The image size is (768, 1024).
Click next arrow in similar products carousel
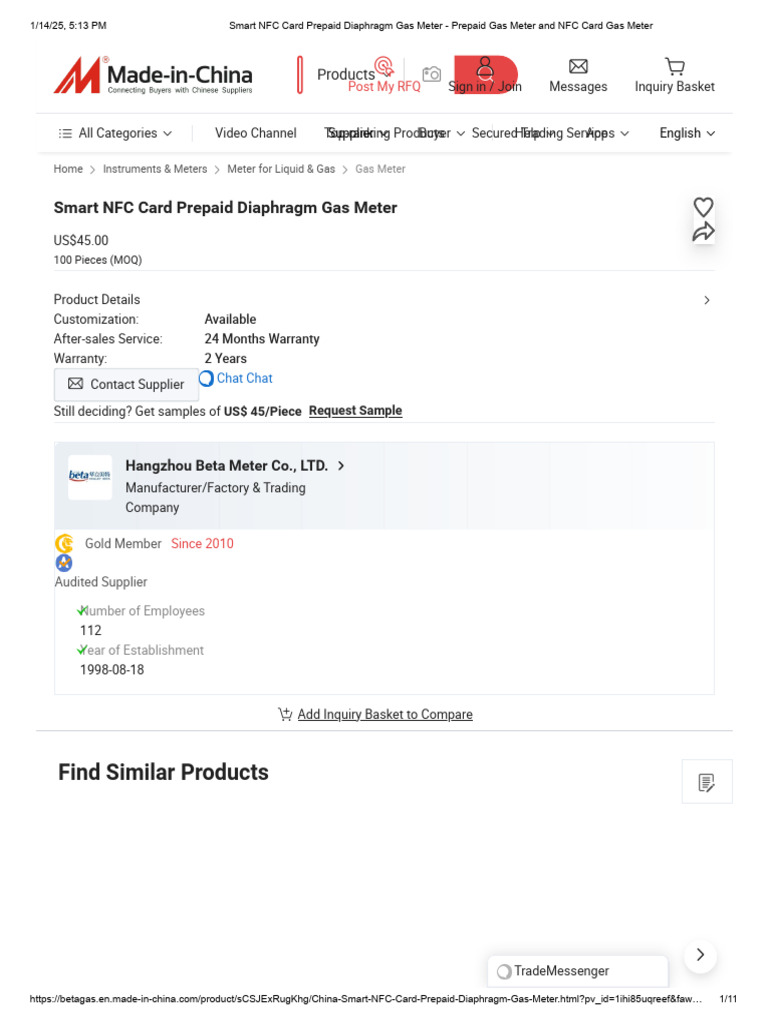[x=700, y=955]
